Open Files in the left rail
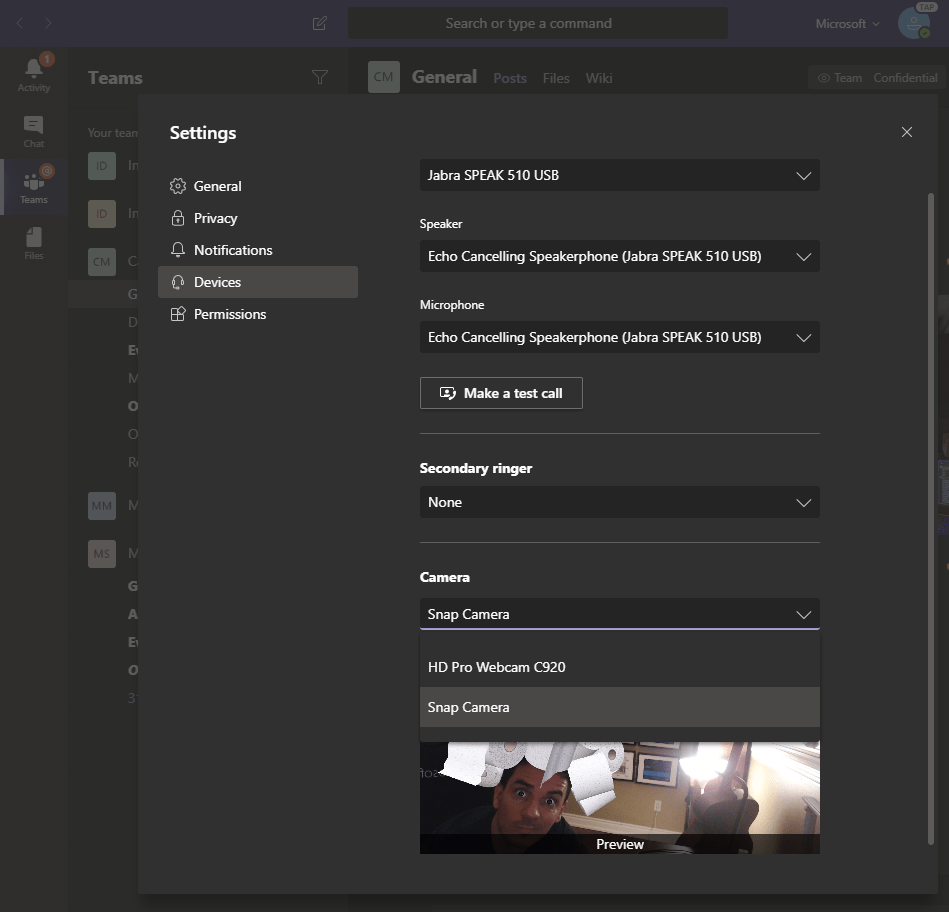The image size is (949, 912). 33,243
